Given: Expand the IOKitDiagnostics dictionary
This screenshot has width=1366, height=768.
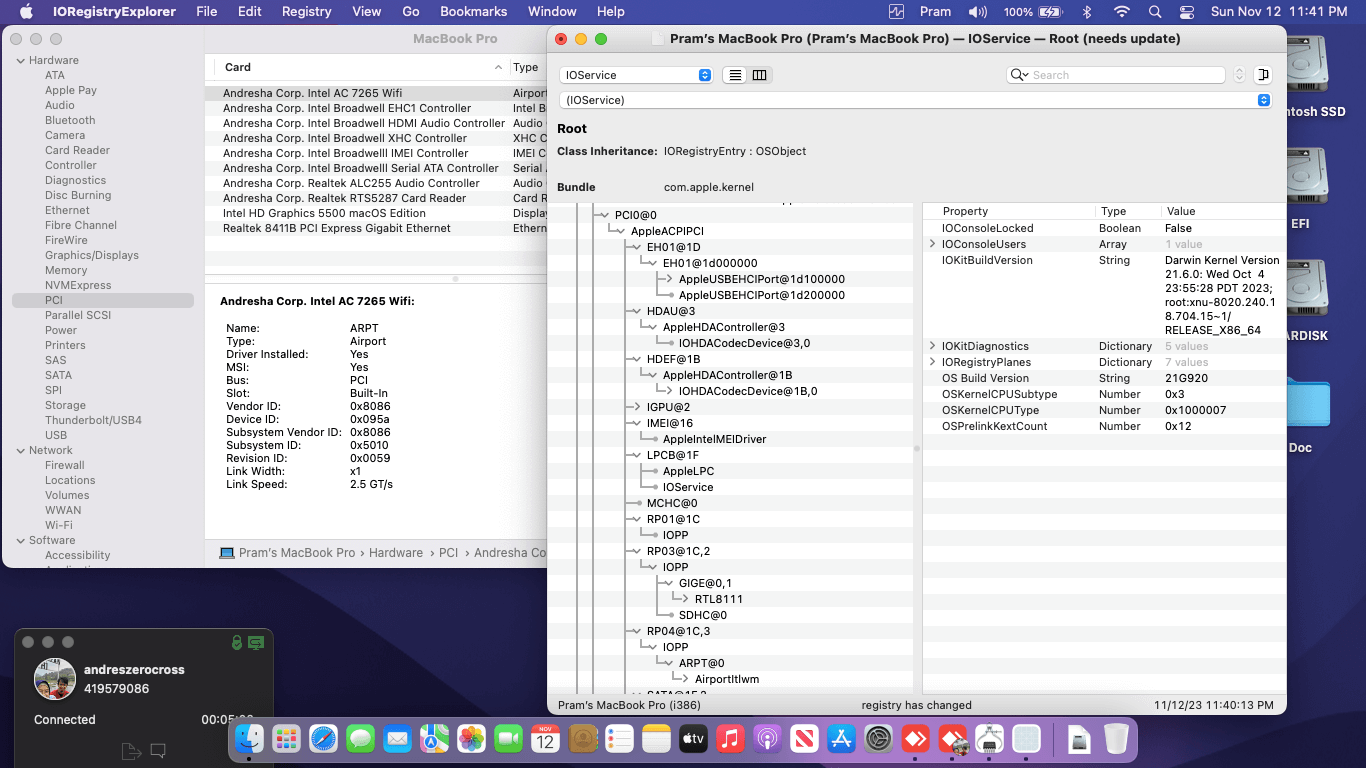Looking at the screenshot, I should click(933, 346).
